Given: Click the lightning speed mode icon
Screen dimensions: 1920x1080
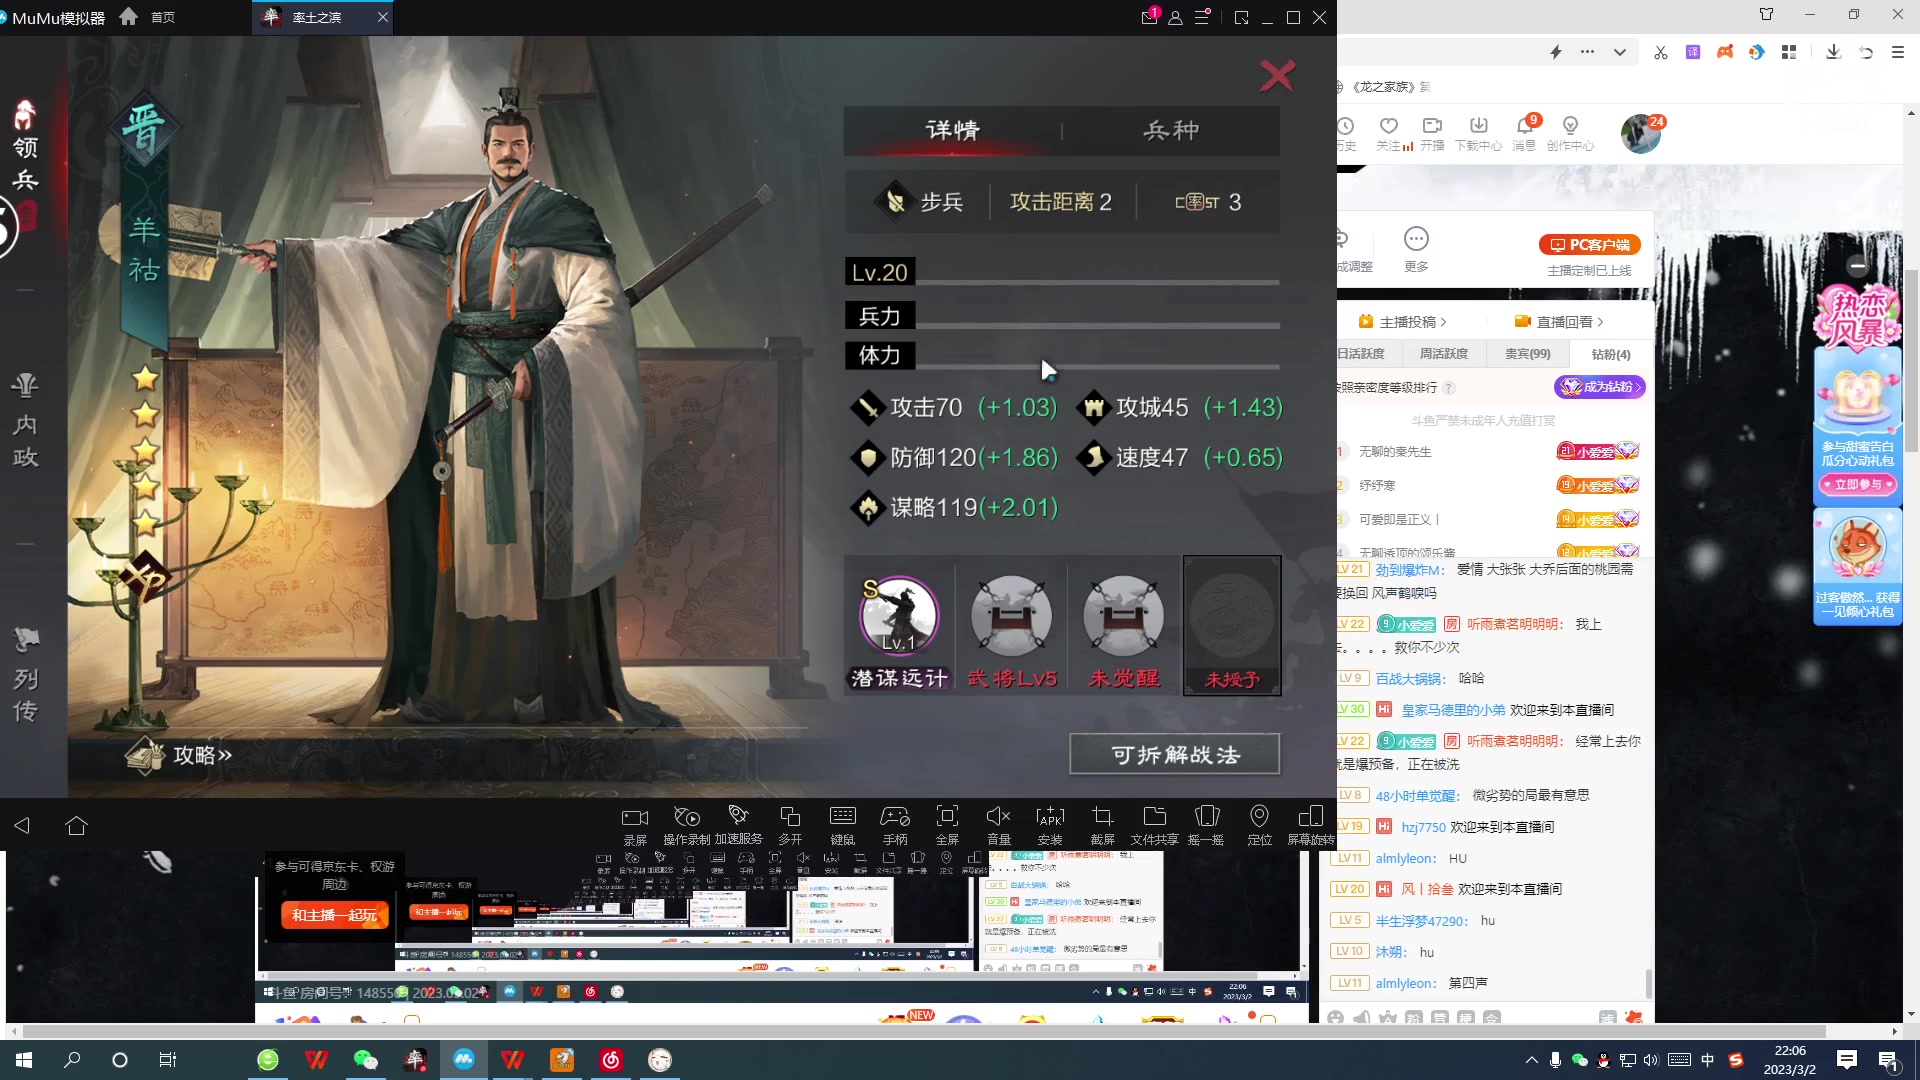Looking at the screenshot, I should coord(1556,52).
